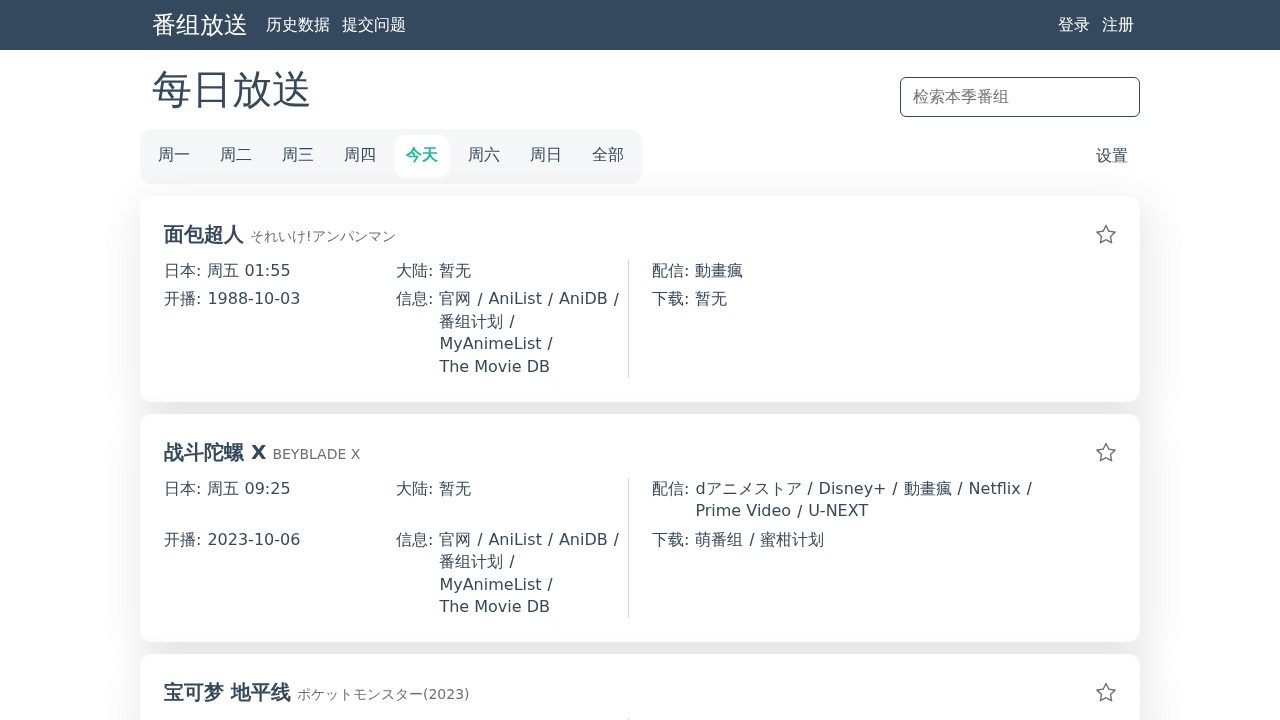
Task: Toggle star for 宝可梦 地平线
Action: (x=1105, y=693)
